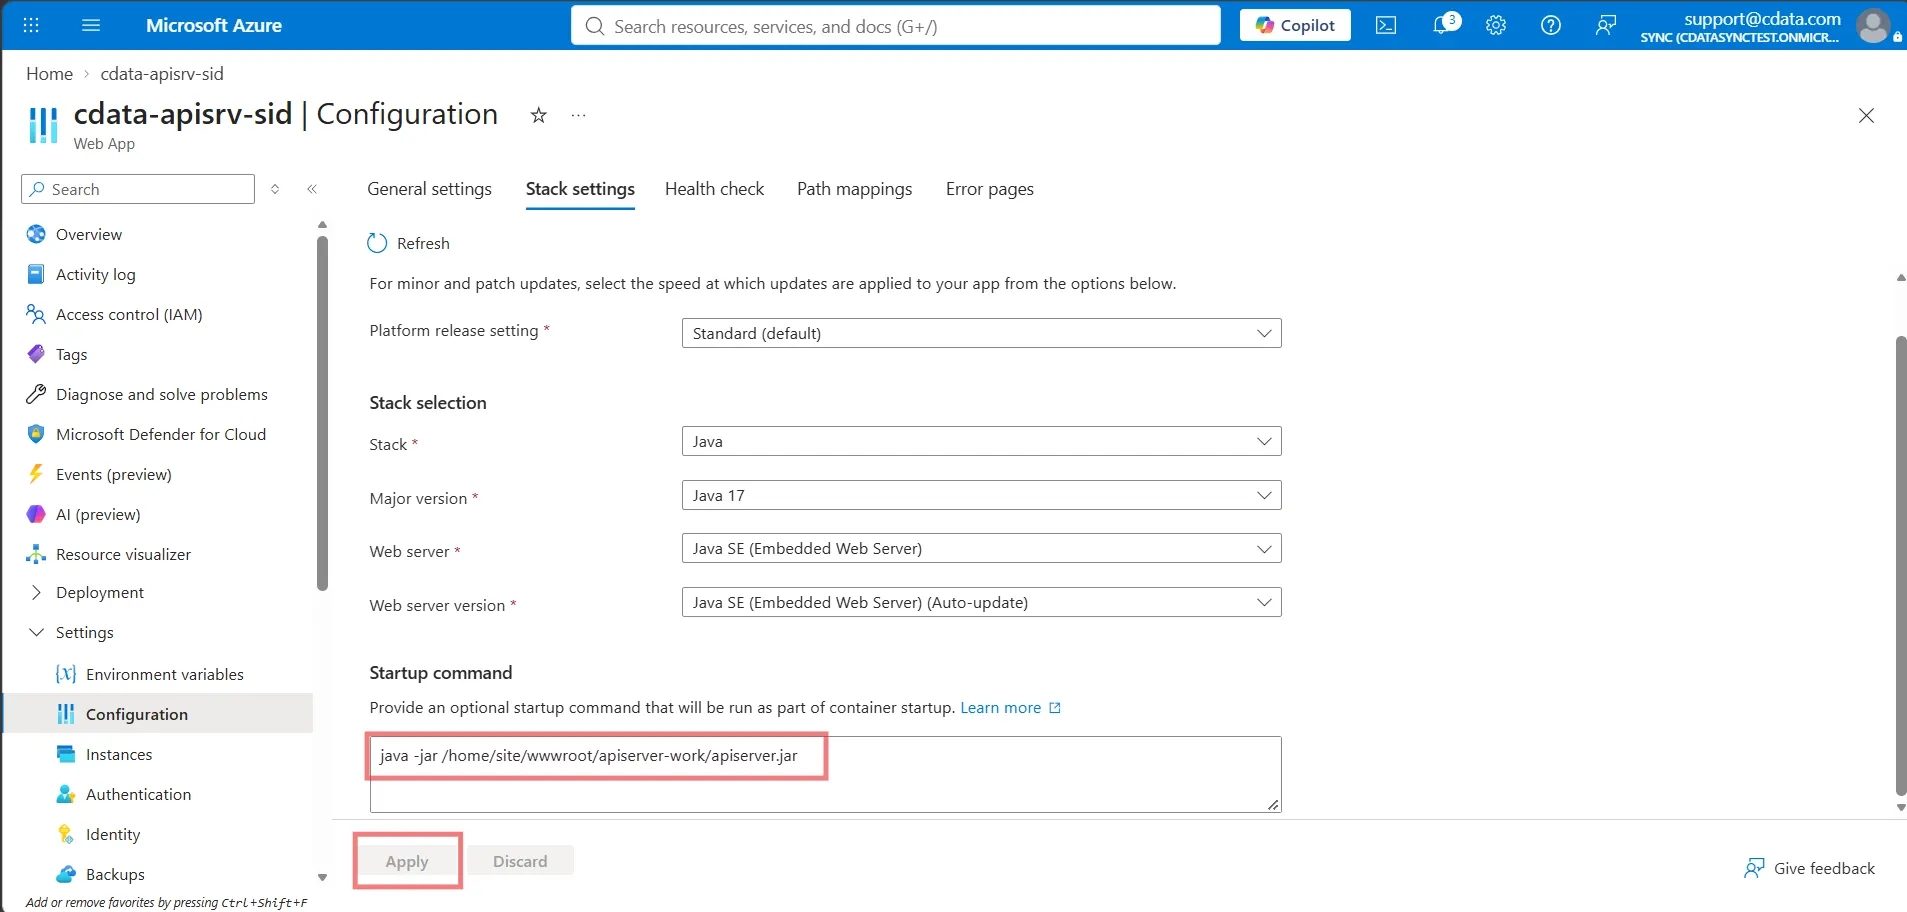
Task: Open the portal hamburger menu
Action: tap(91, 25)
